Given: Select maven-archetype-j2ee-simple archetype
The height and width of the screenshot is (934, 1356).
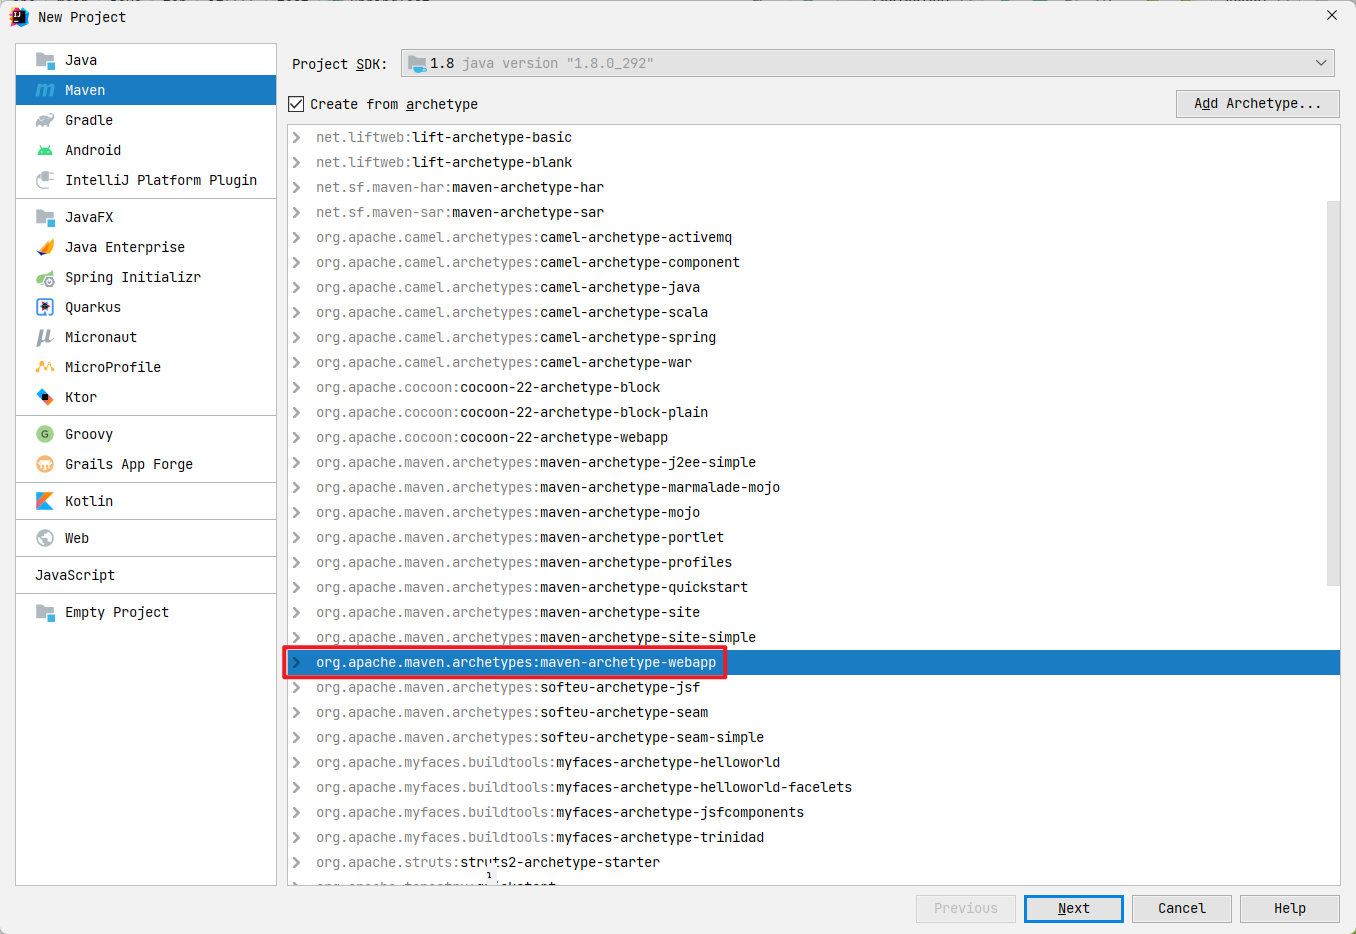Looking at the screenshot, I should click(814, 462).
